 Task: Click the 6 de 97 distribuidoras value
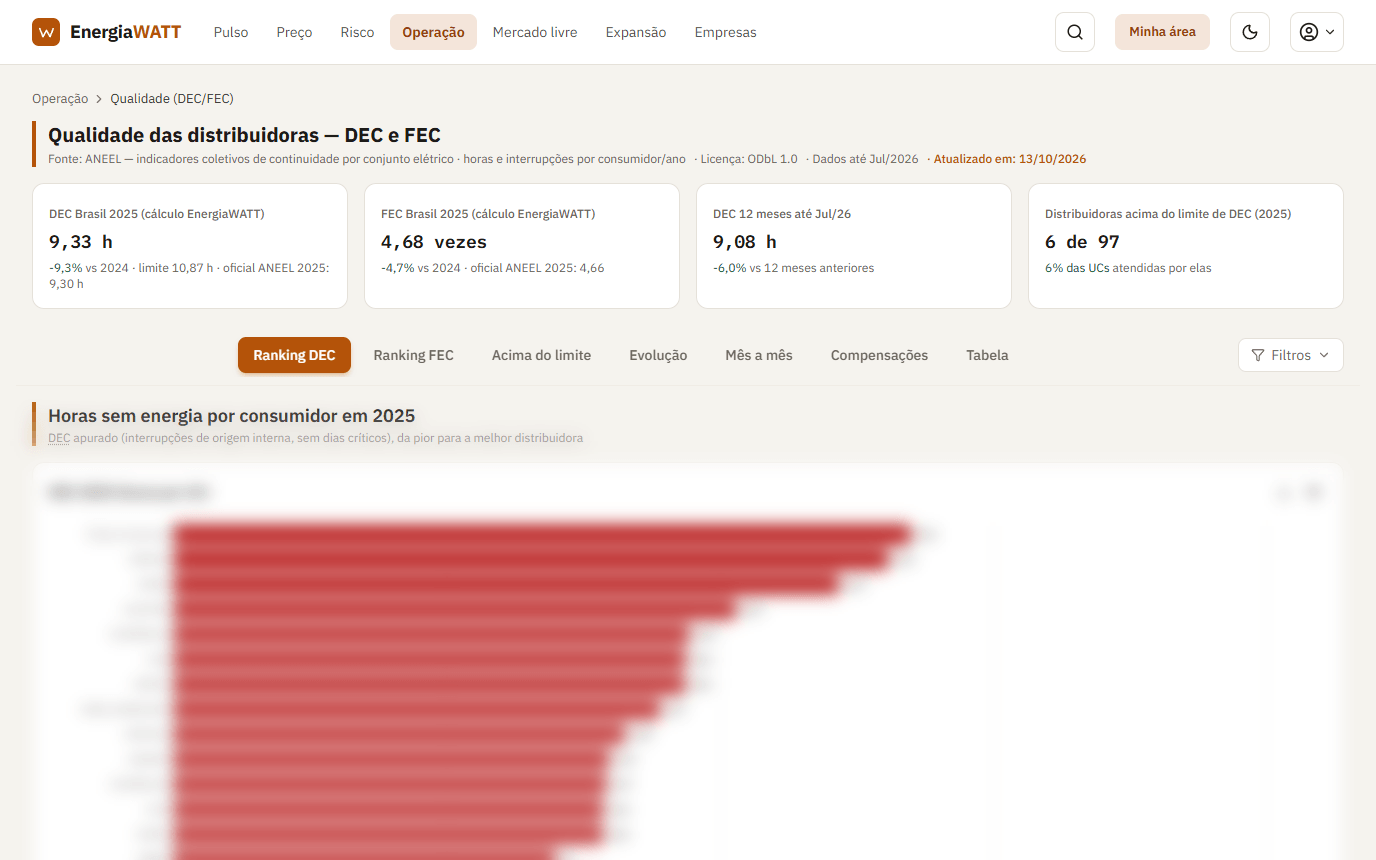tap(1082, 241)
